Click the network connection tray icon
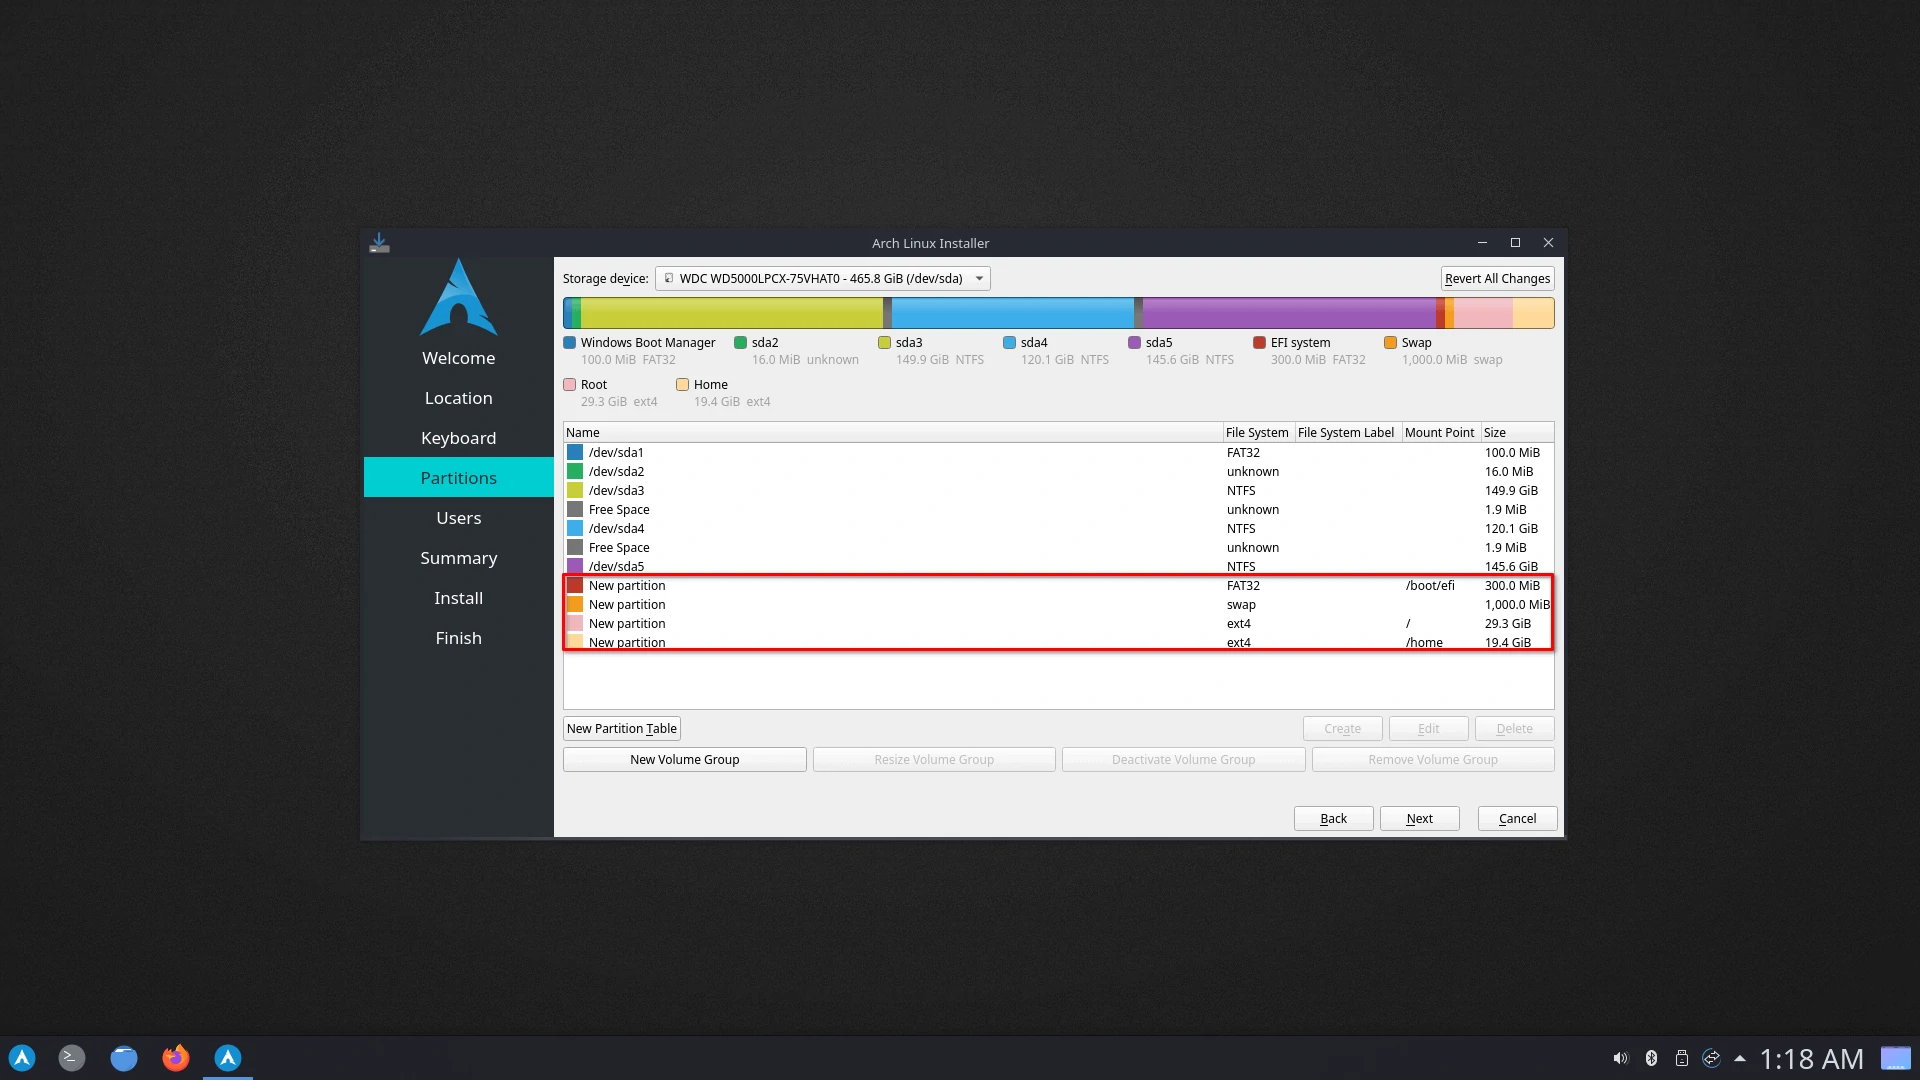 pyautogui.click(x=1711, y=1058)
